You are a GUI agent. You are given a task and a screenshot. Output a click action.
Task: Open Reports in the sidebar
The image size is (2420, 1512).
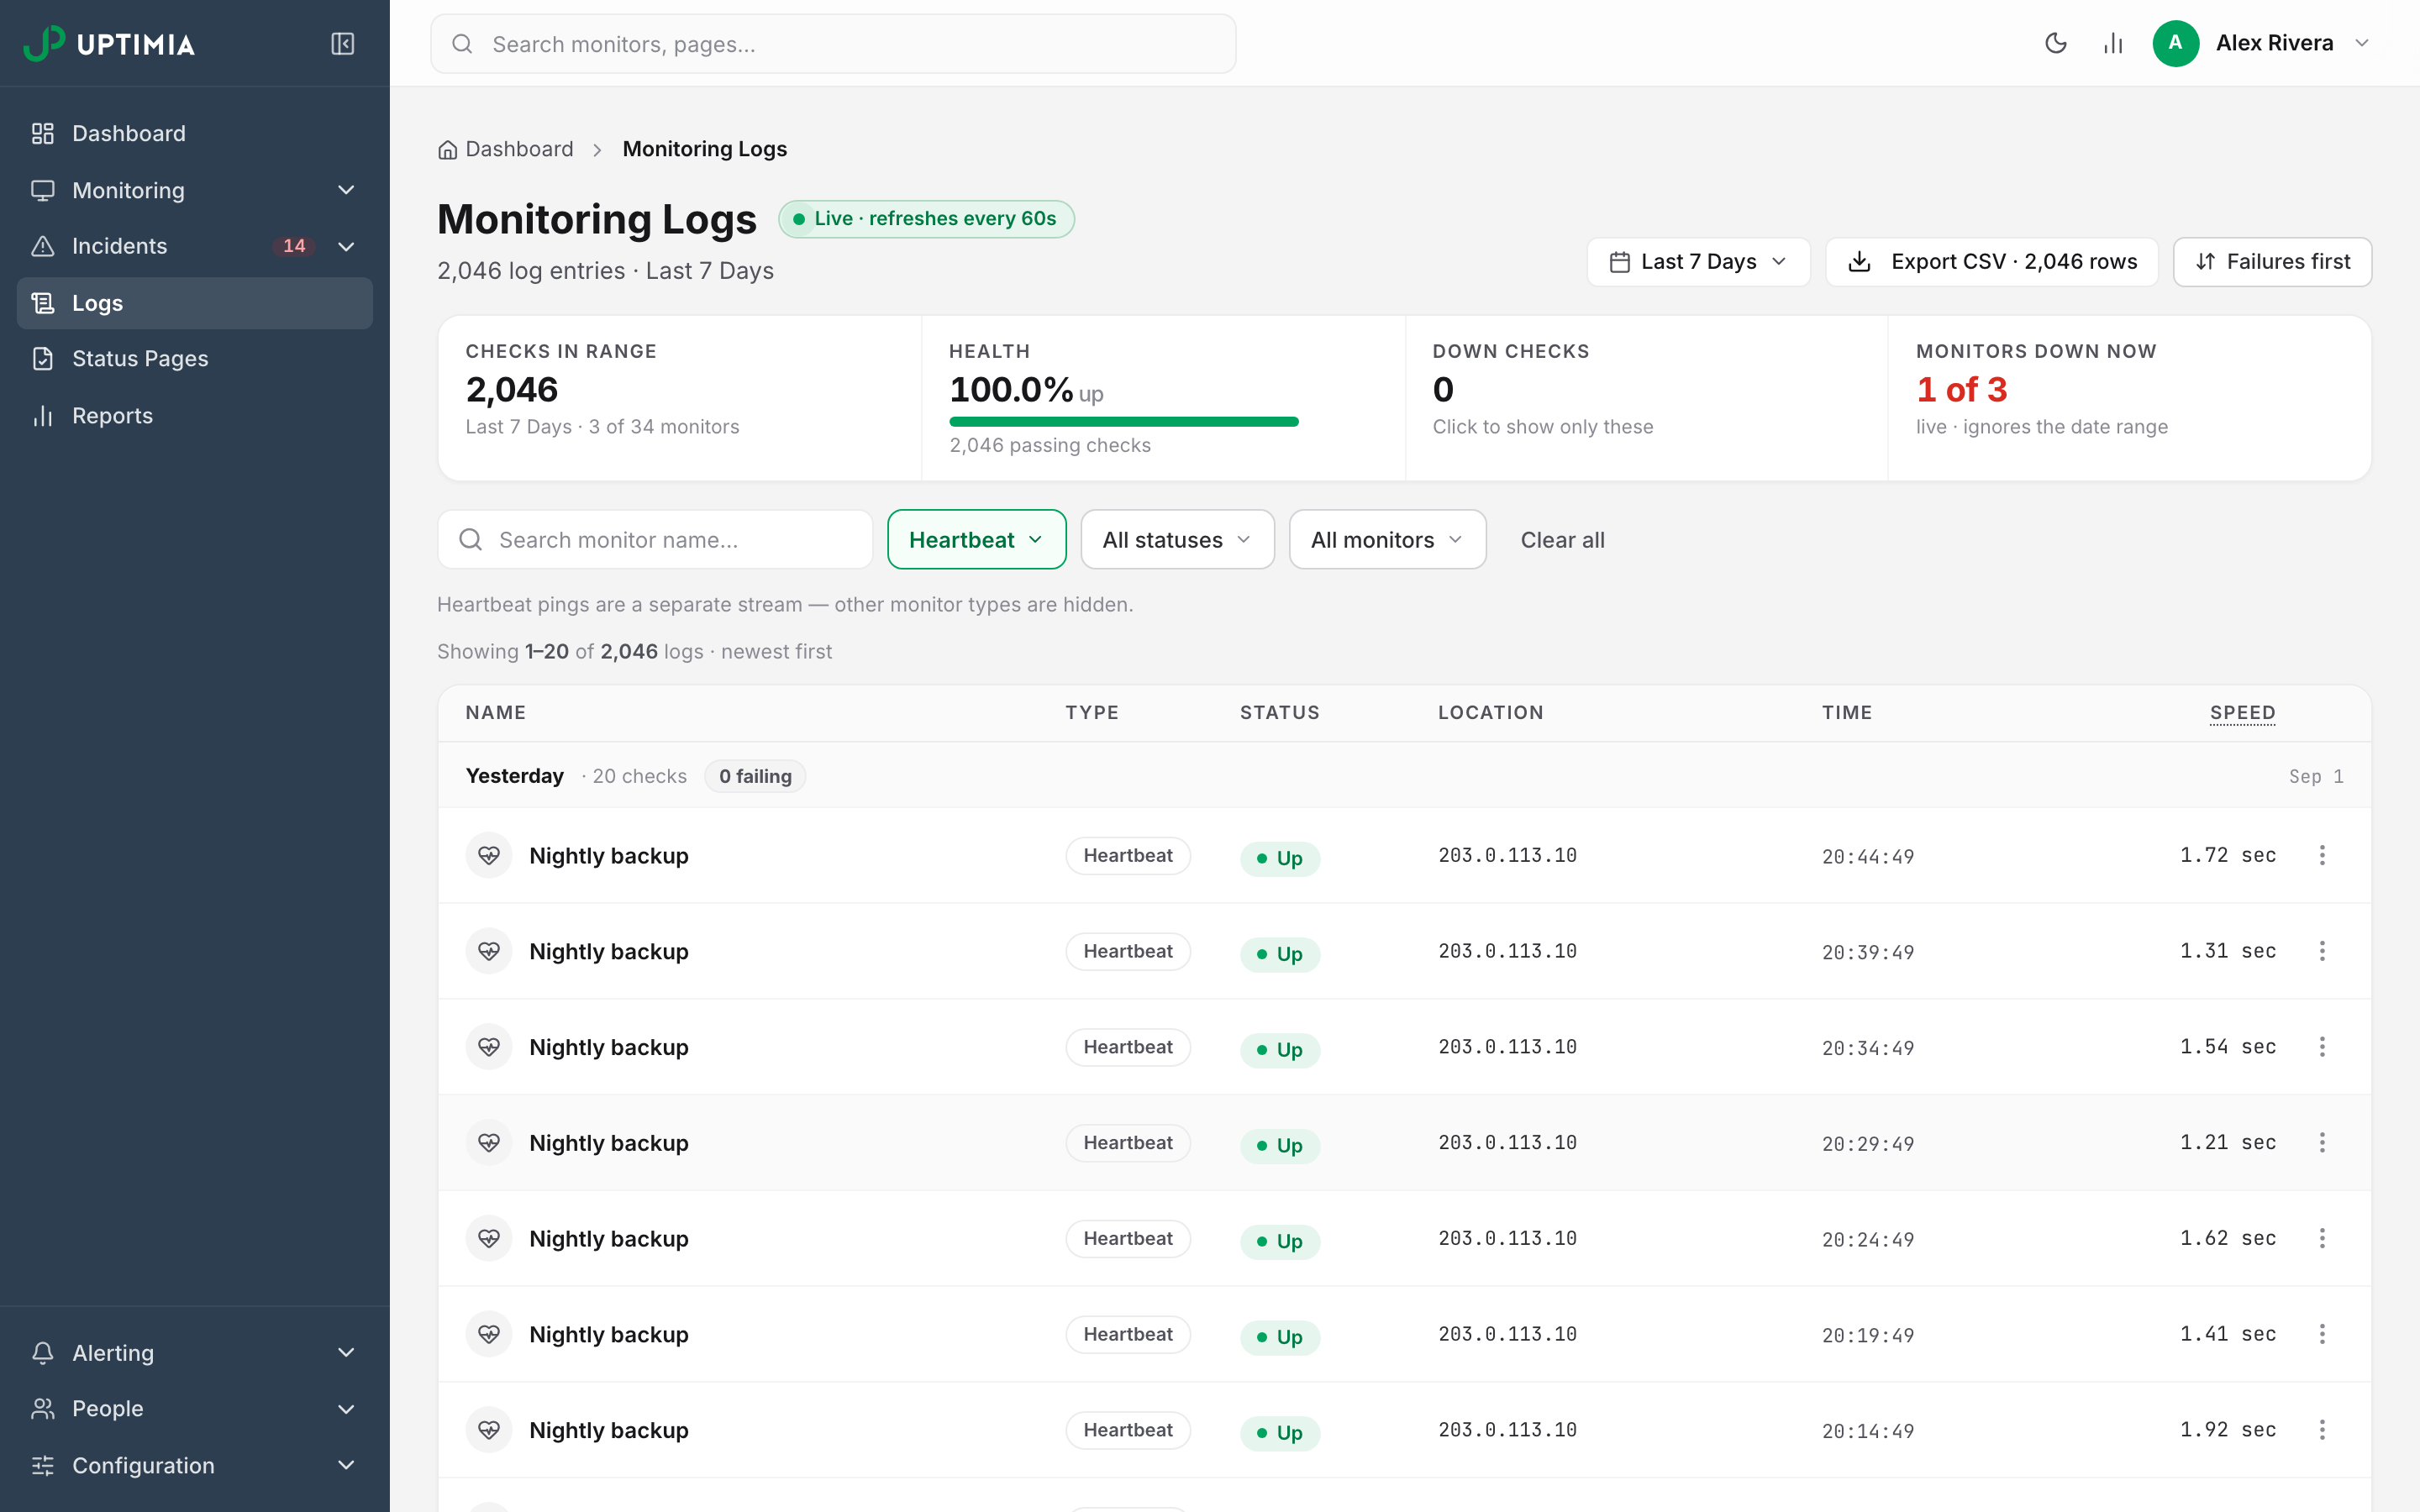click(195, 416)
